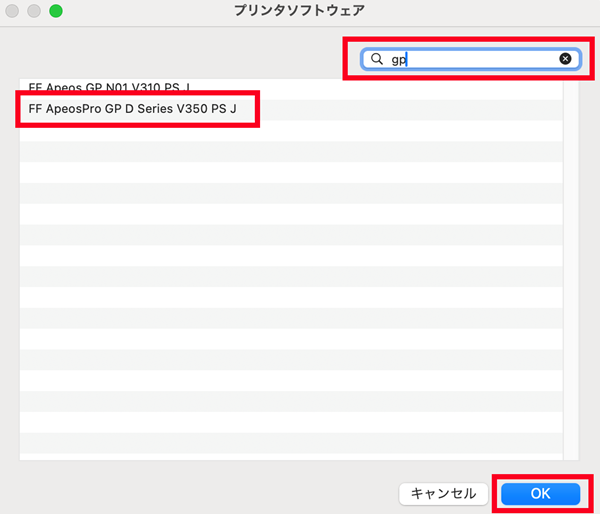Click first empty row below ApeosPro entry
Image resolution: width=600 pixels, height=514 pixels.
[x=290, y=130]
